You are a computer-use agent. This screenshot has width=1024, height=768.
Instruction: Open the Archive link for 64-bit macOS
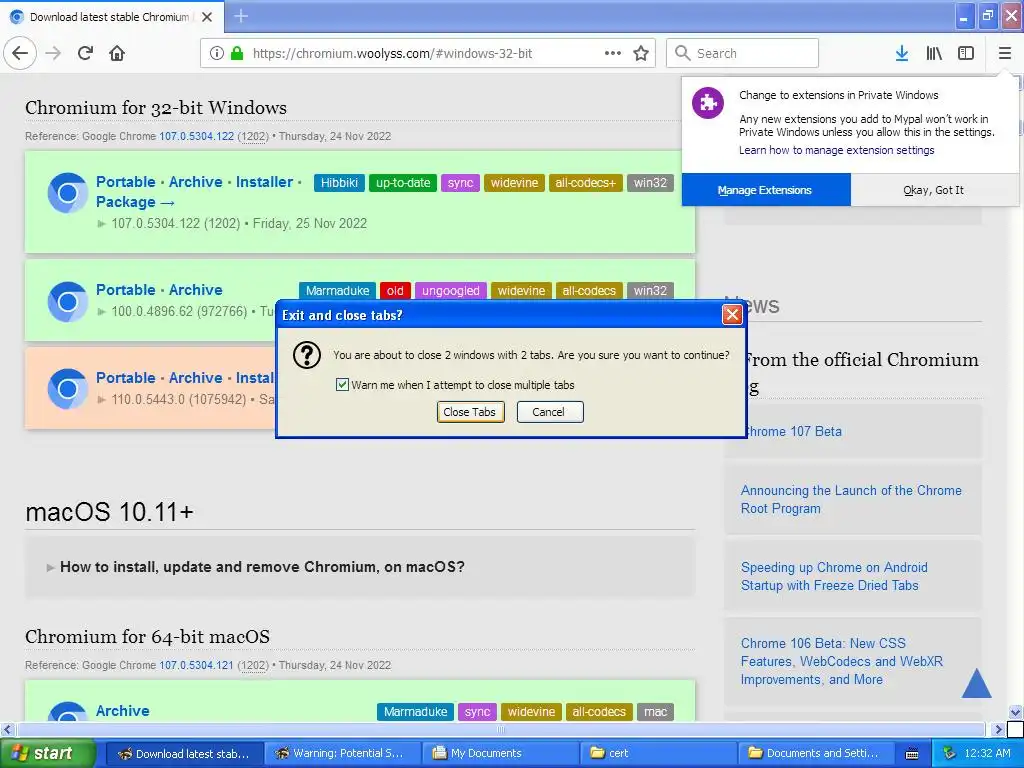123,711
